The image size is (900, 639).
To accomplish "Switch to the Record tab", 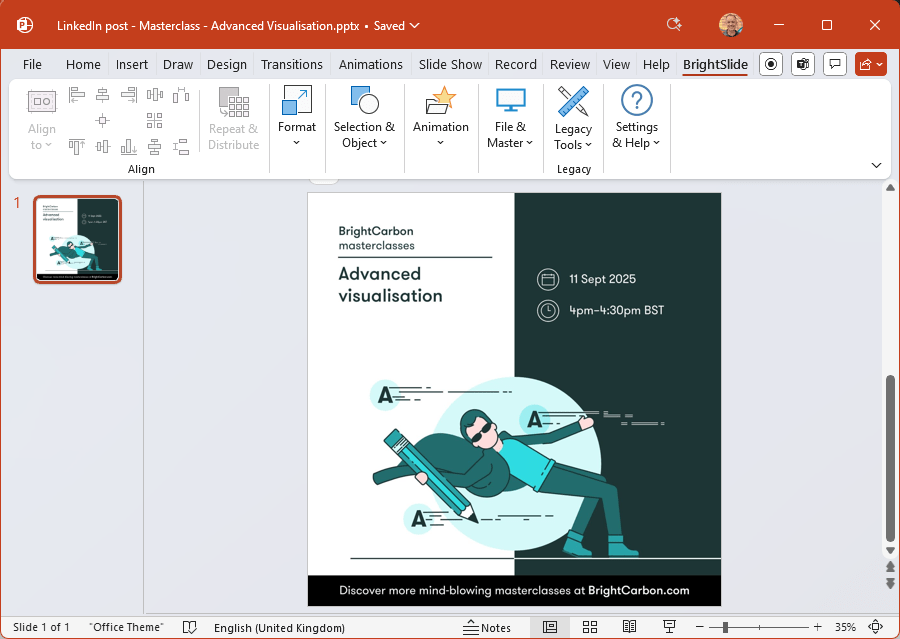I will 516,64.
